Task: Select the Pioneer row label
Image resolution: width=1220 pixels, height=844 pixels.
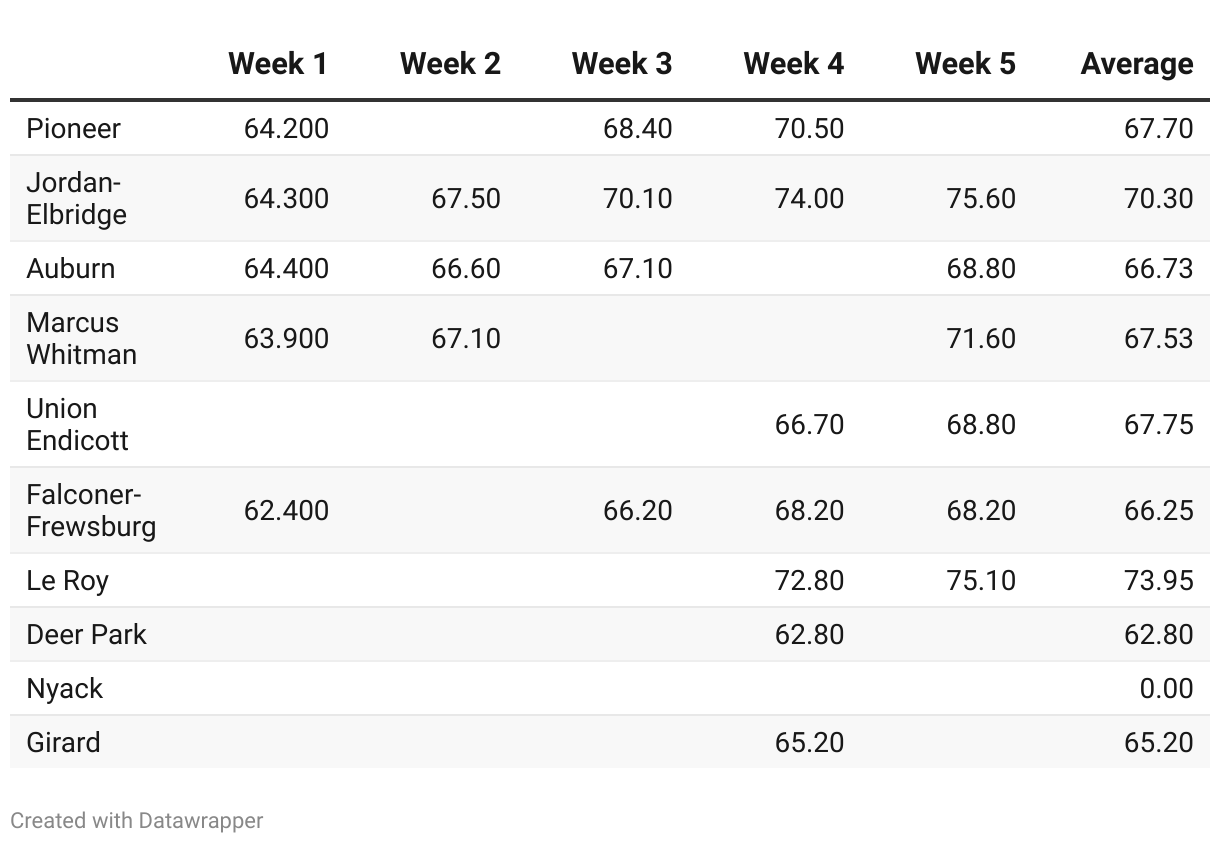Action: tap(73, 129)
